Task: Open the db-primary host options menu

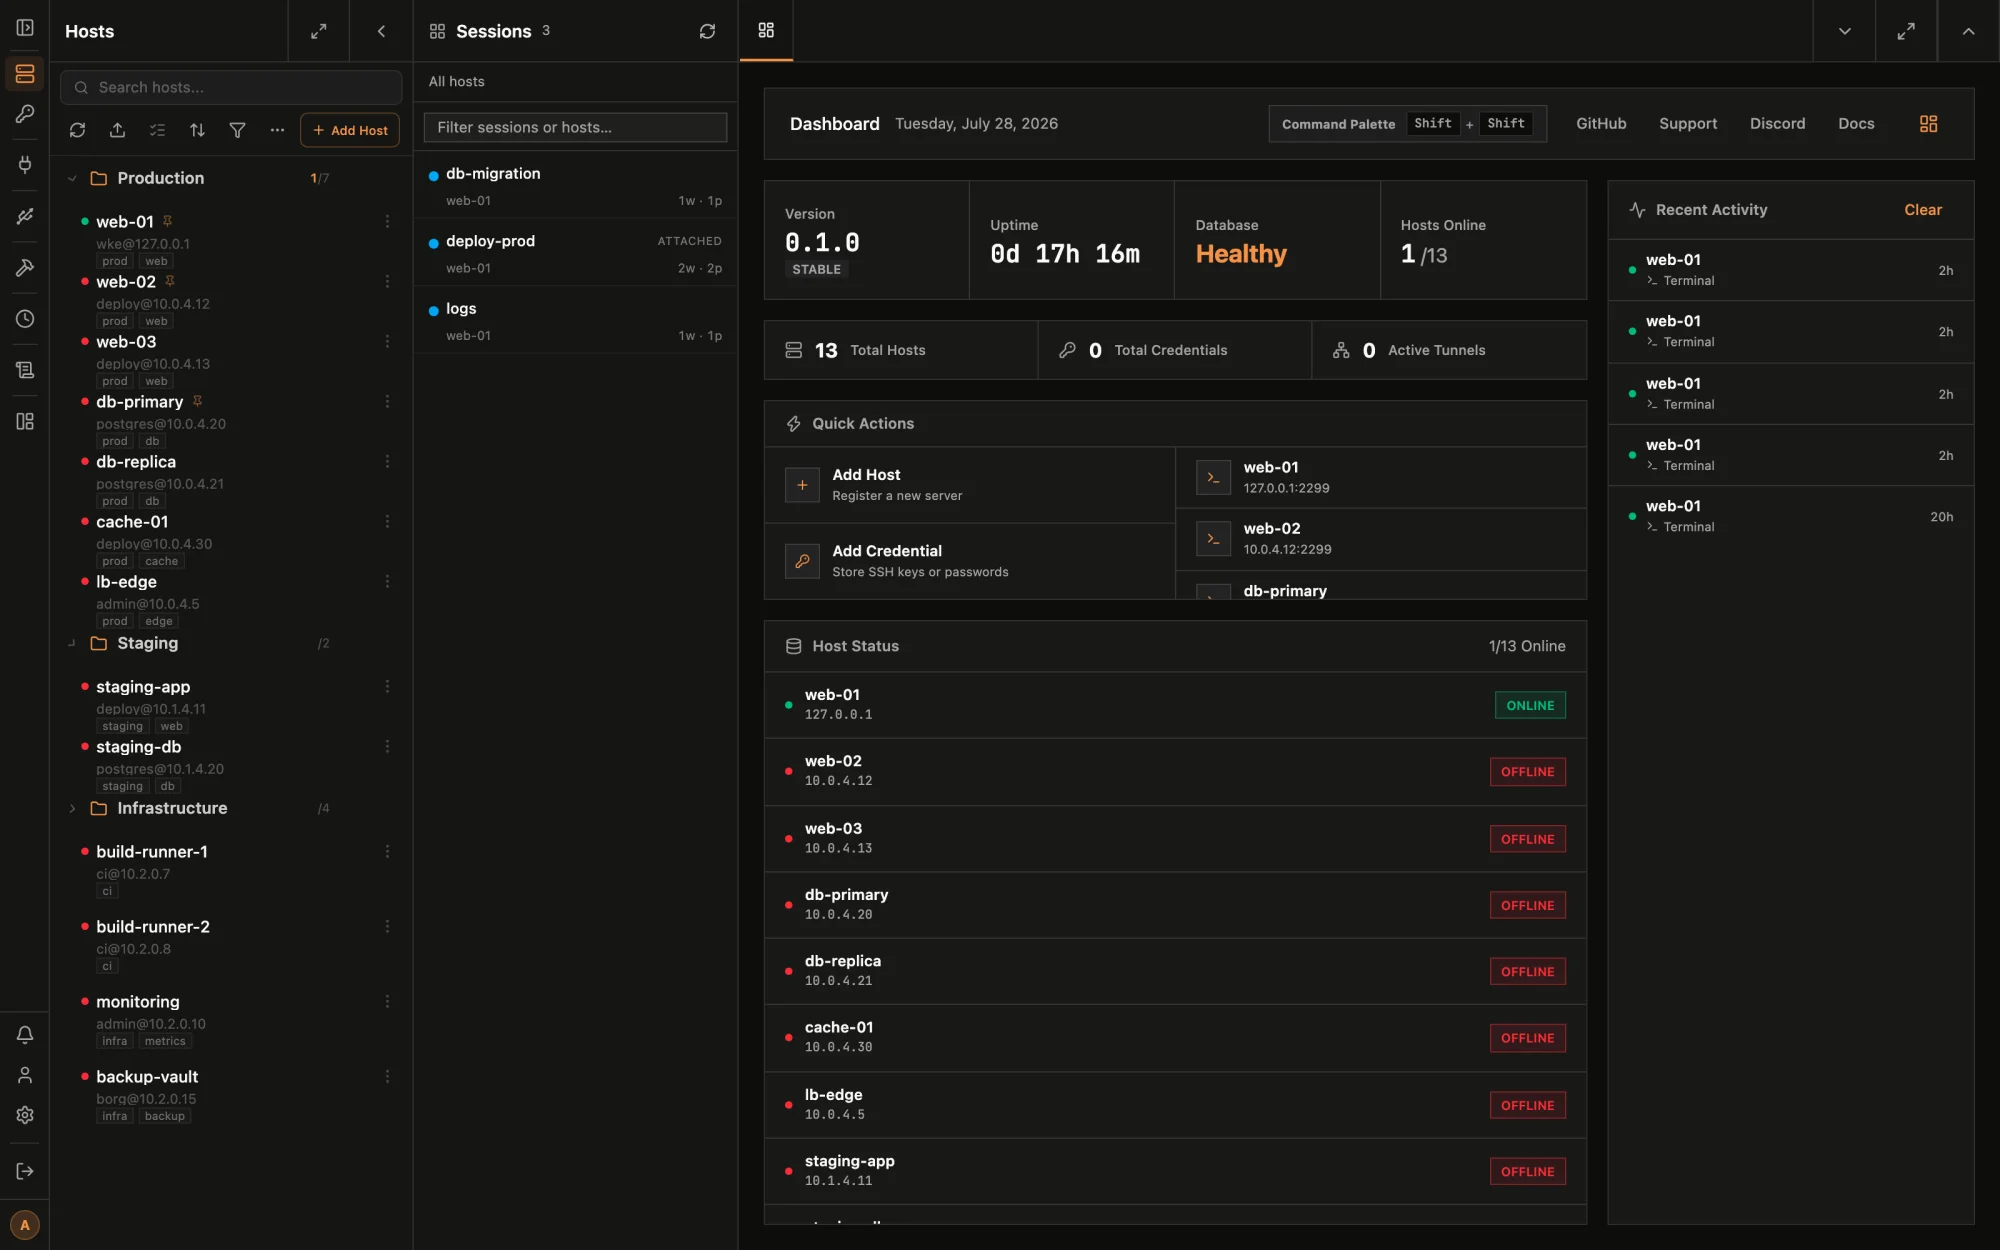Action: pyautogui.click(x=387, y=402)
